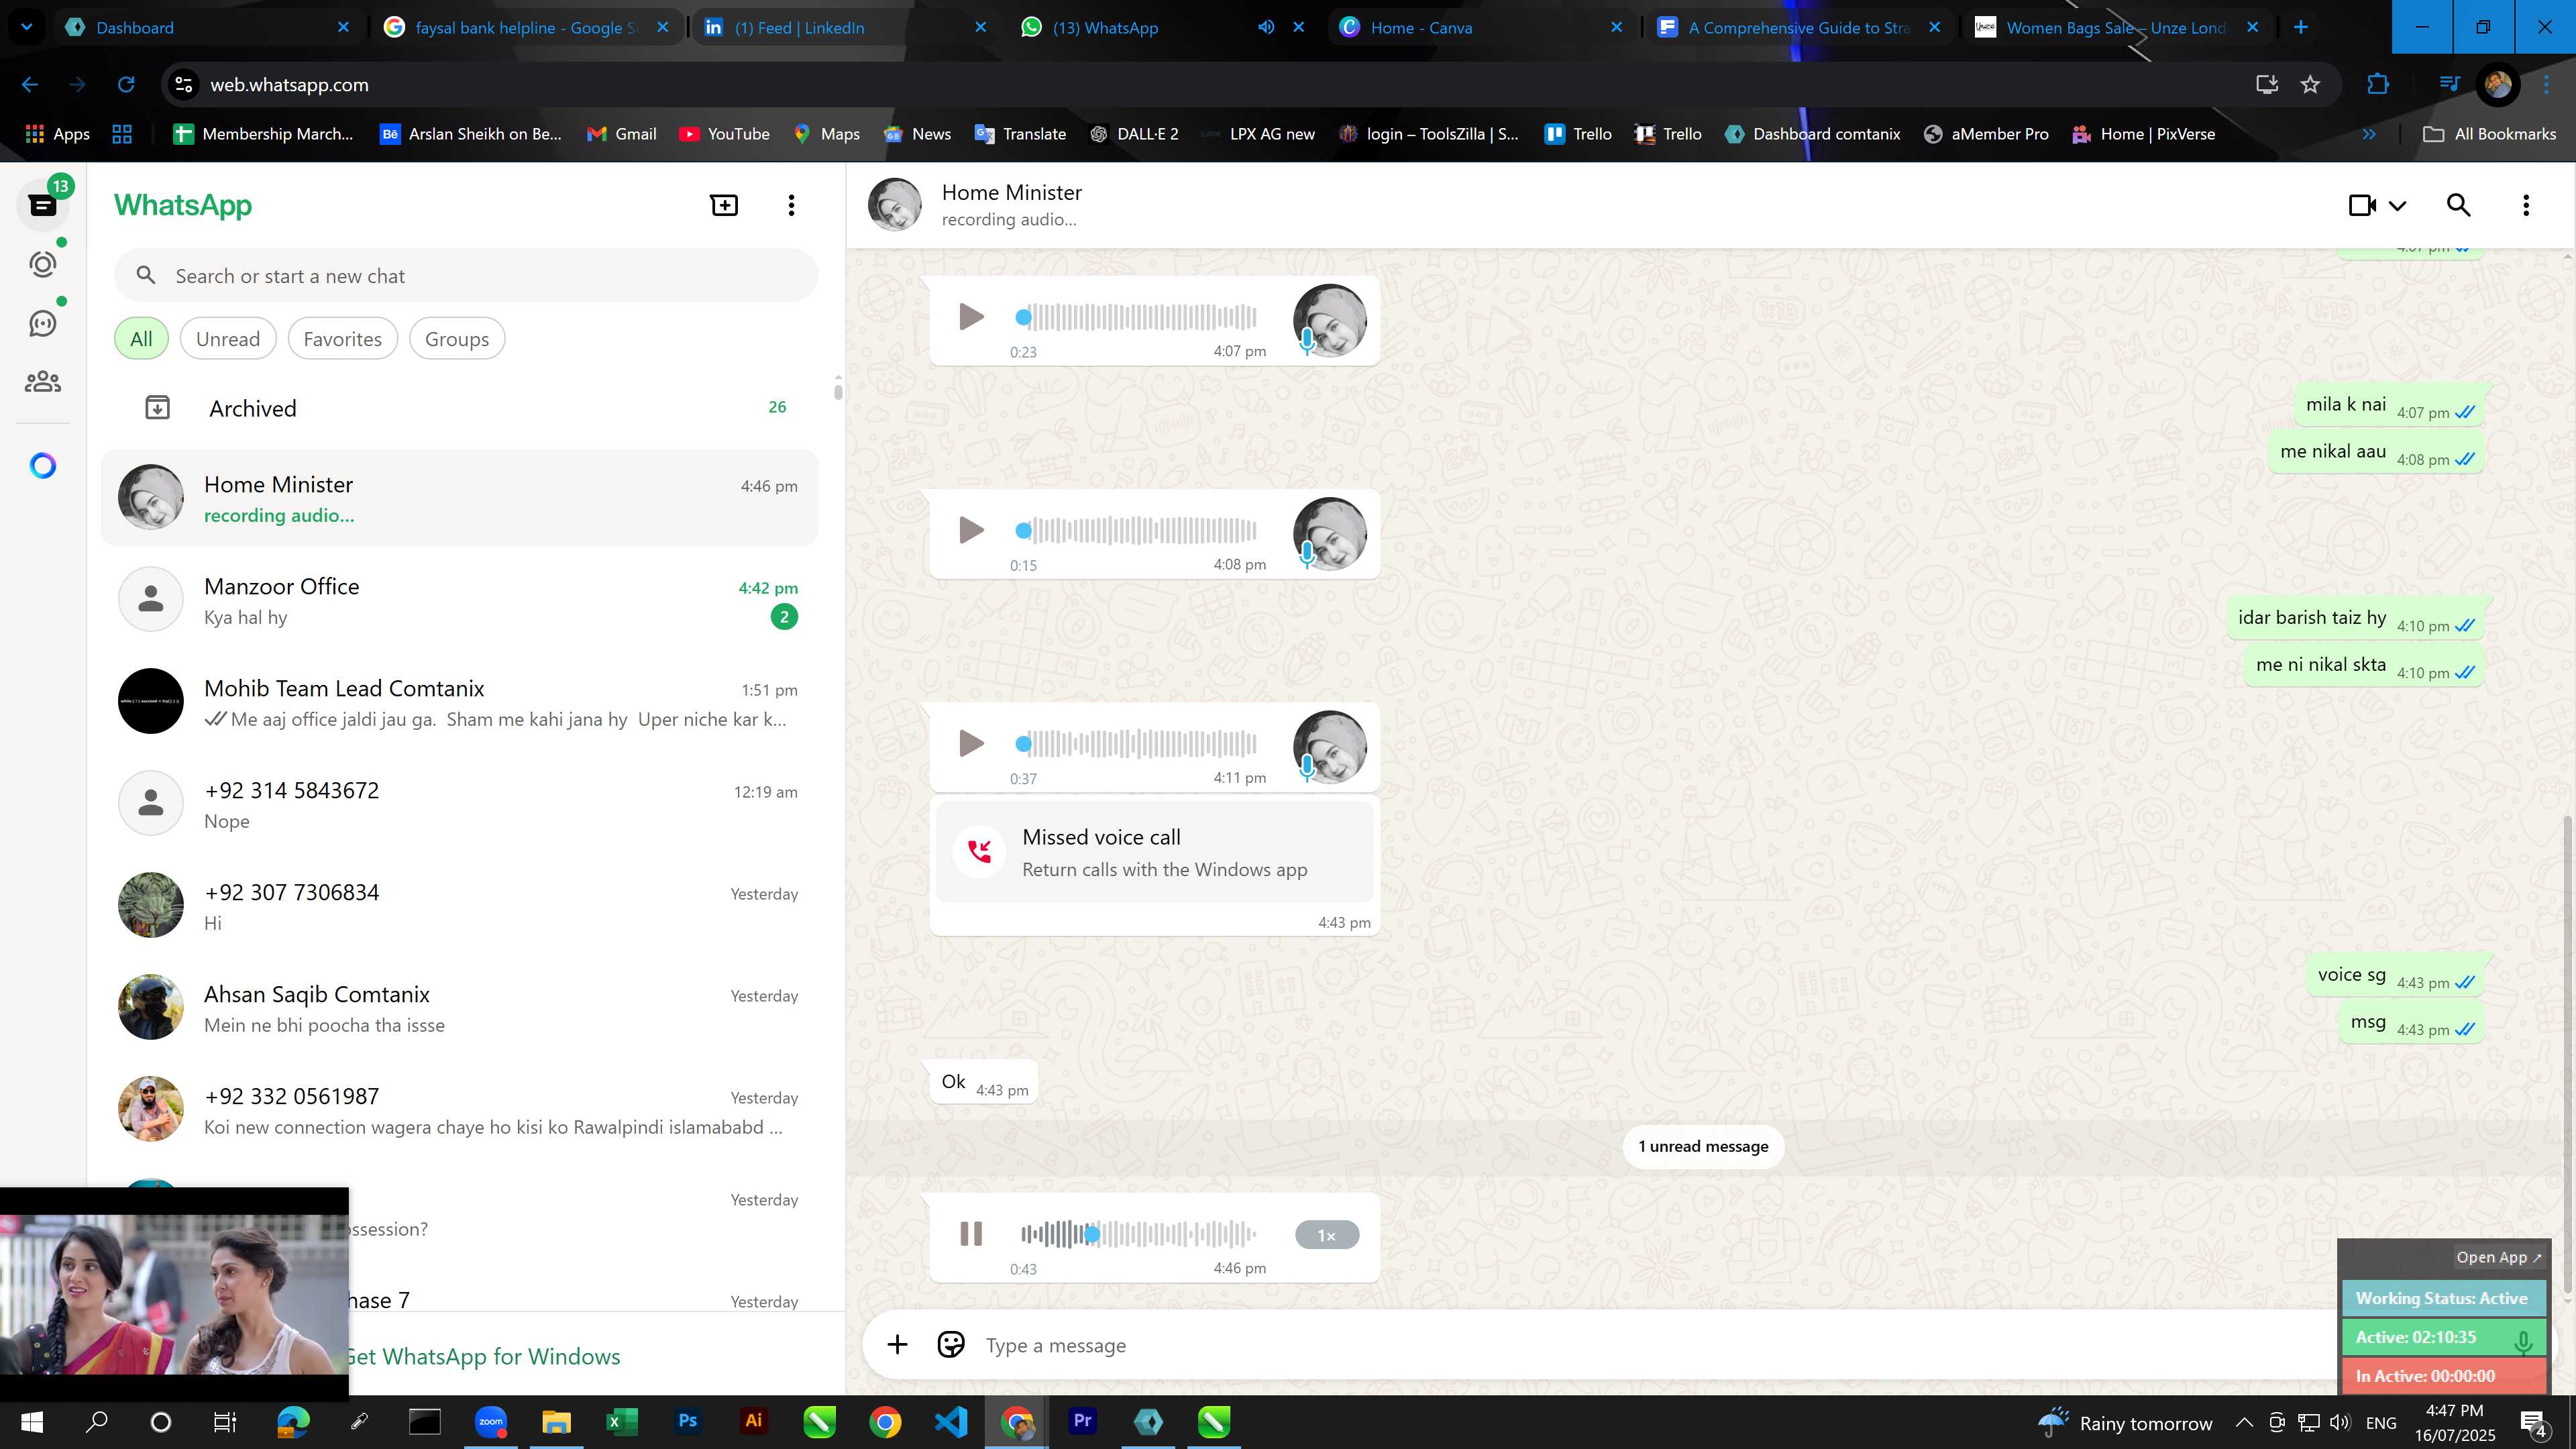The height and width of the screenshot is (1449, 2576).
Task: Click the picture-in-picture video thumbnail
Action: 174,1294
